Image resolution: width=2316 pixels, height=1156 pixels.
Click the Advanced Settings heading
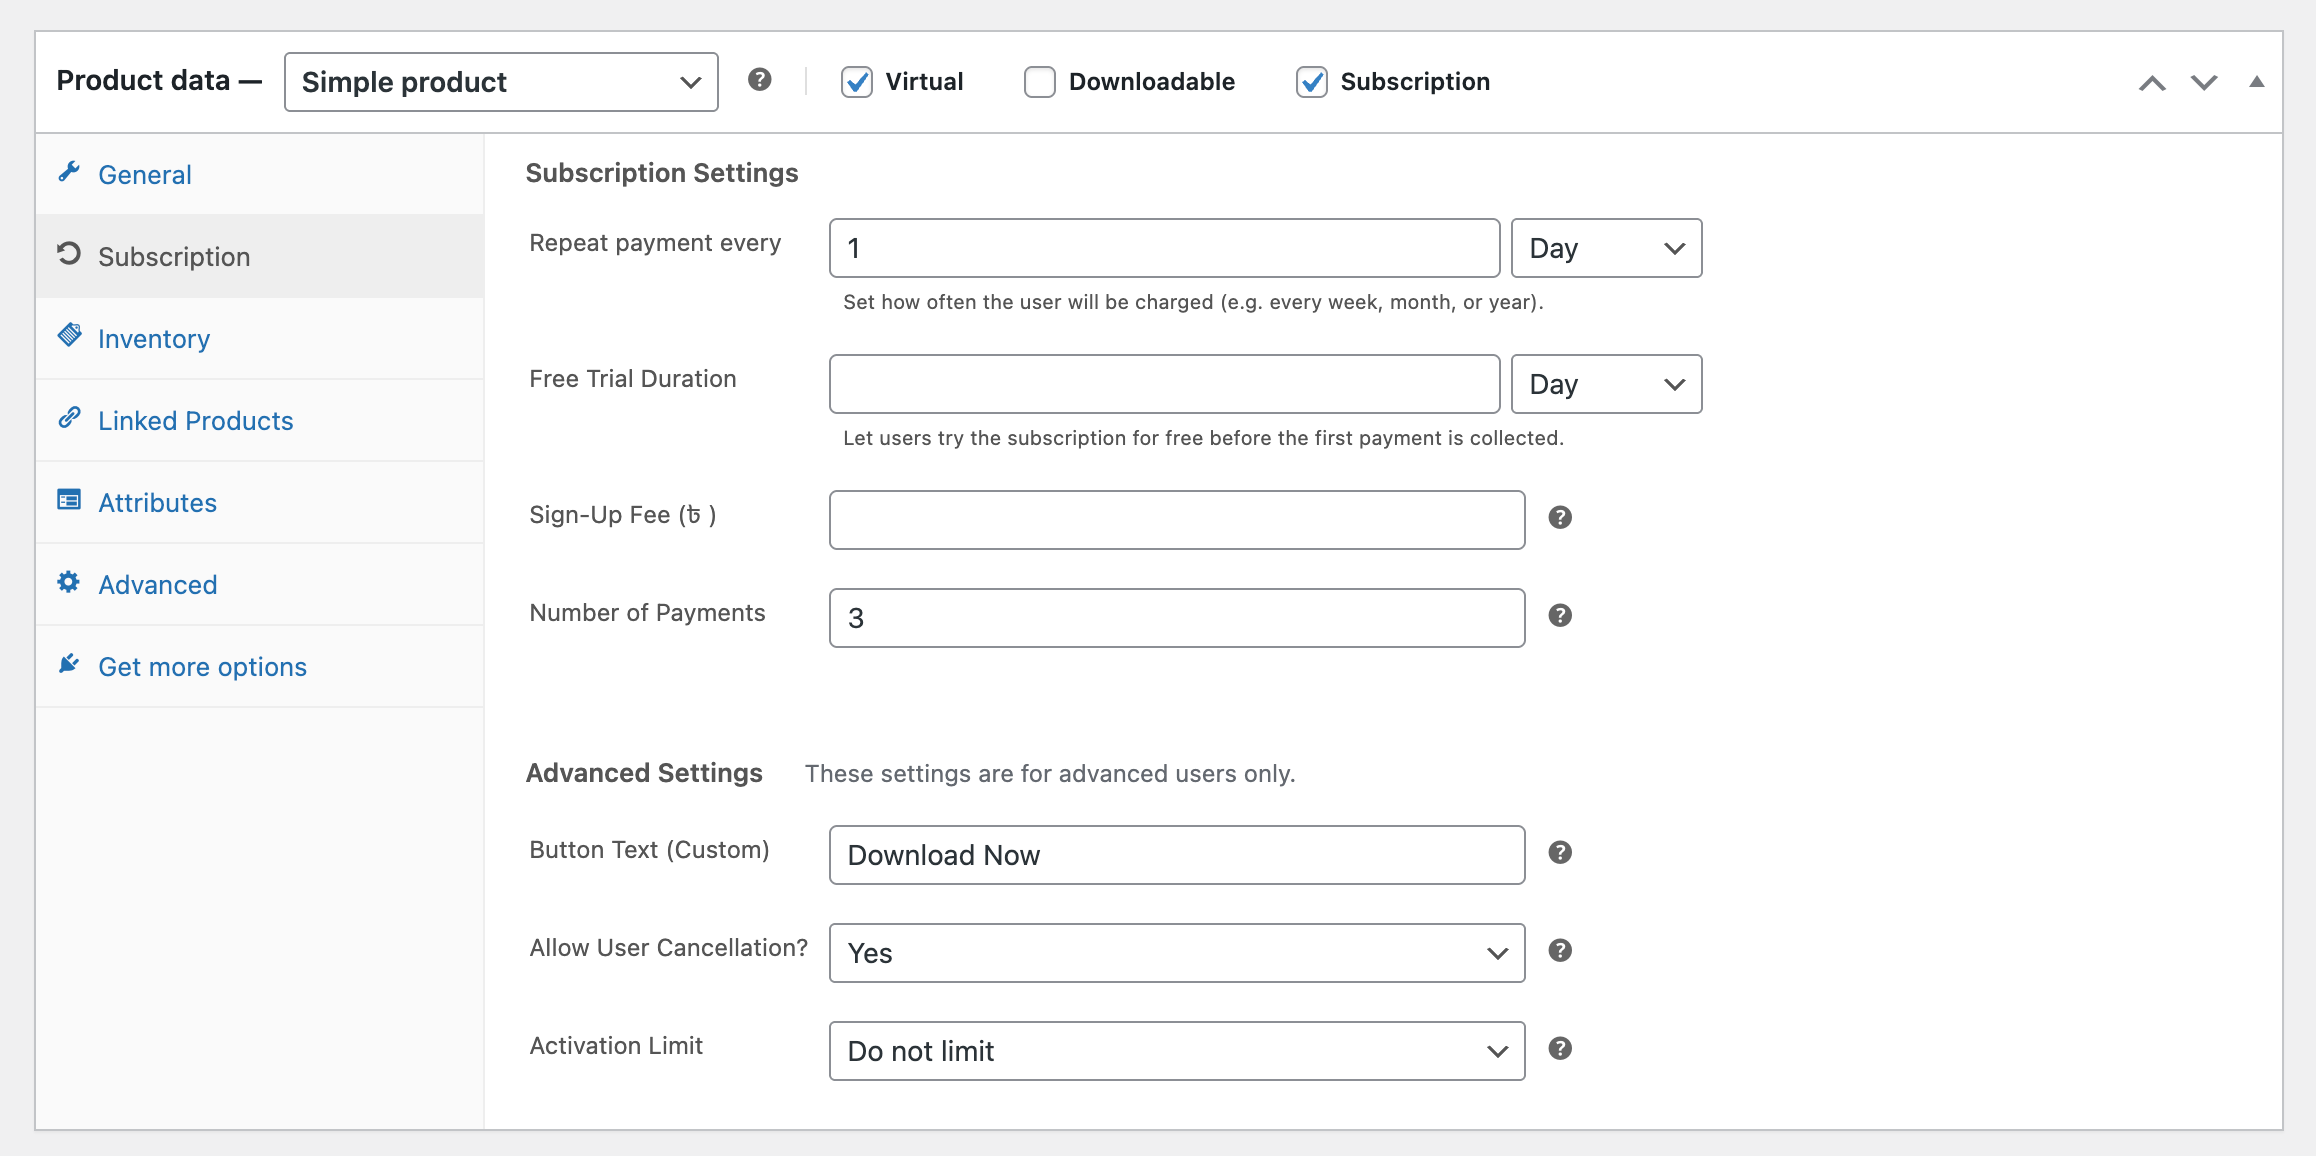point(644,773)
